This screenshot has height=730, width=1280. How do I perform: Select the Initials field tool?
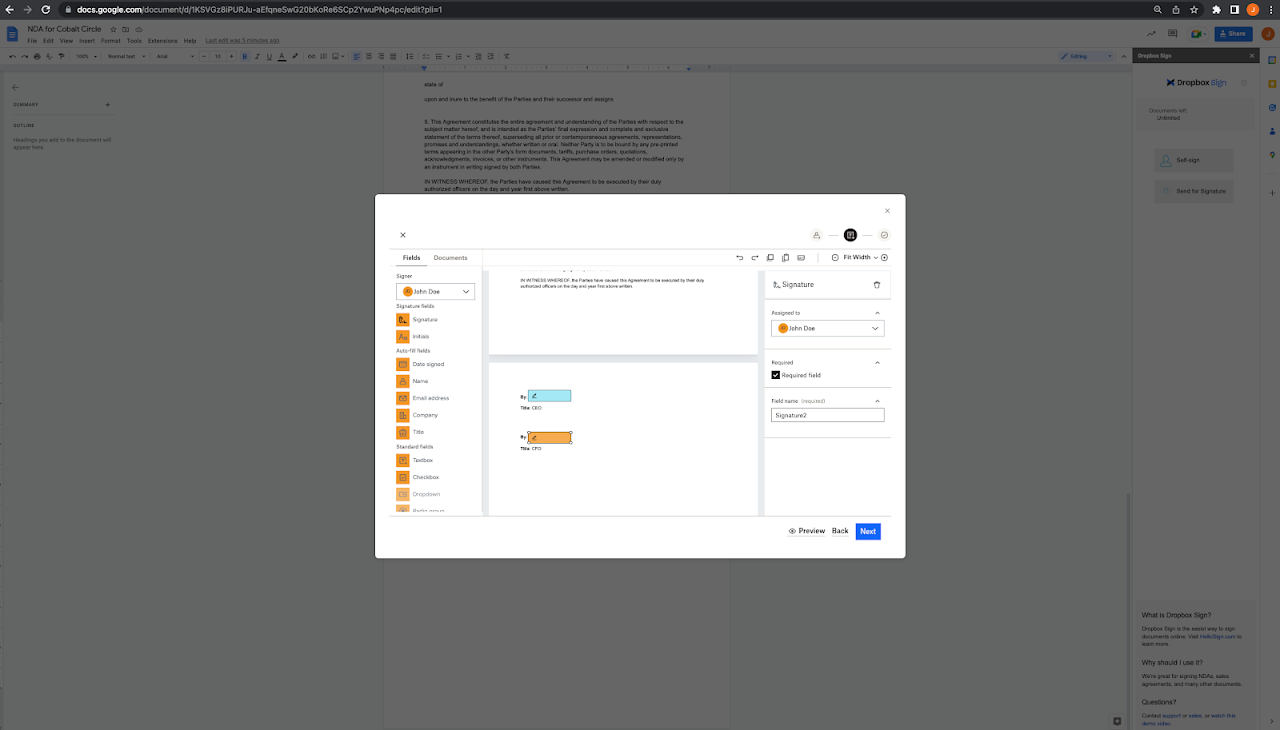point(422,336)
